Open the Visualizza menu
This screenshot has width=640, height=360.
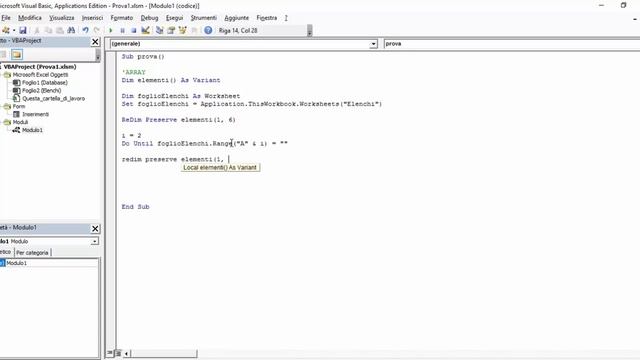62,18
